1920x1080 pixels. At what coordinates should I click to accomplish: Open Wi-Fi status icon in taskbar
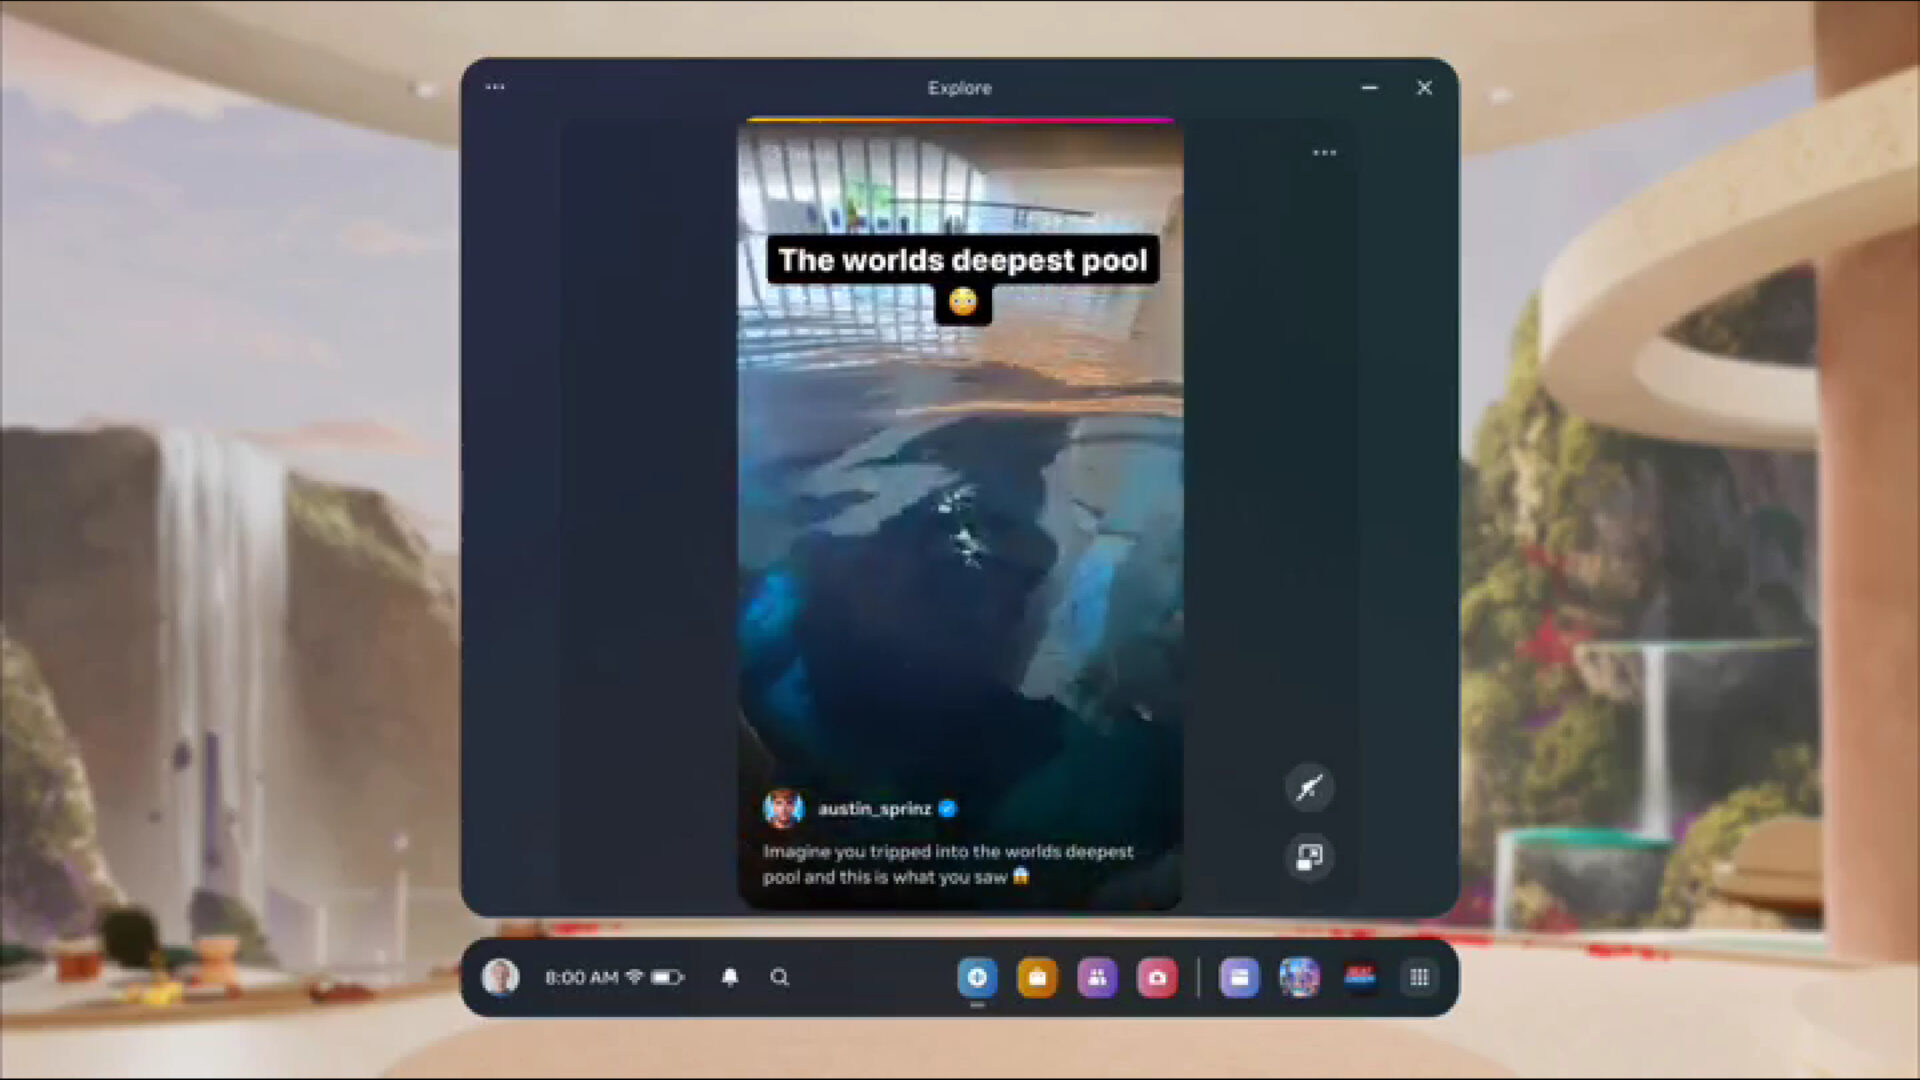tap(634, 976)
